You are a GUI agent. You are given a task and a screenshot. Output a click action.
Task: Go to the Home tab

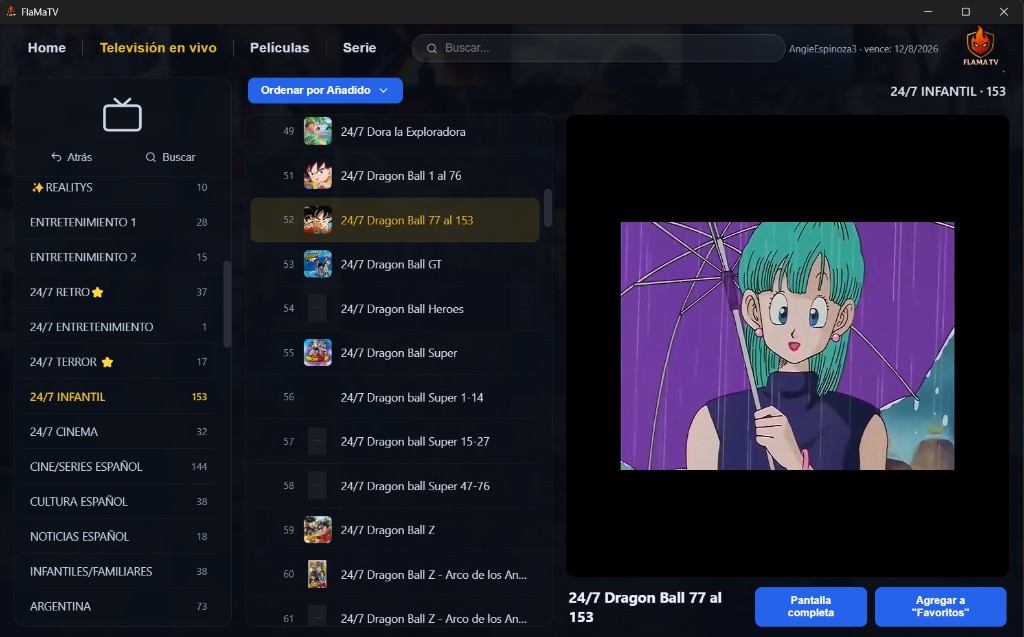(46, 48)
